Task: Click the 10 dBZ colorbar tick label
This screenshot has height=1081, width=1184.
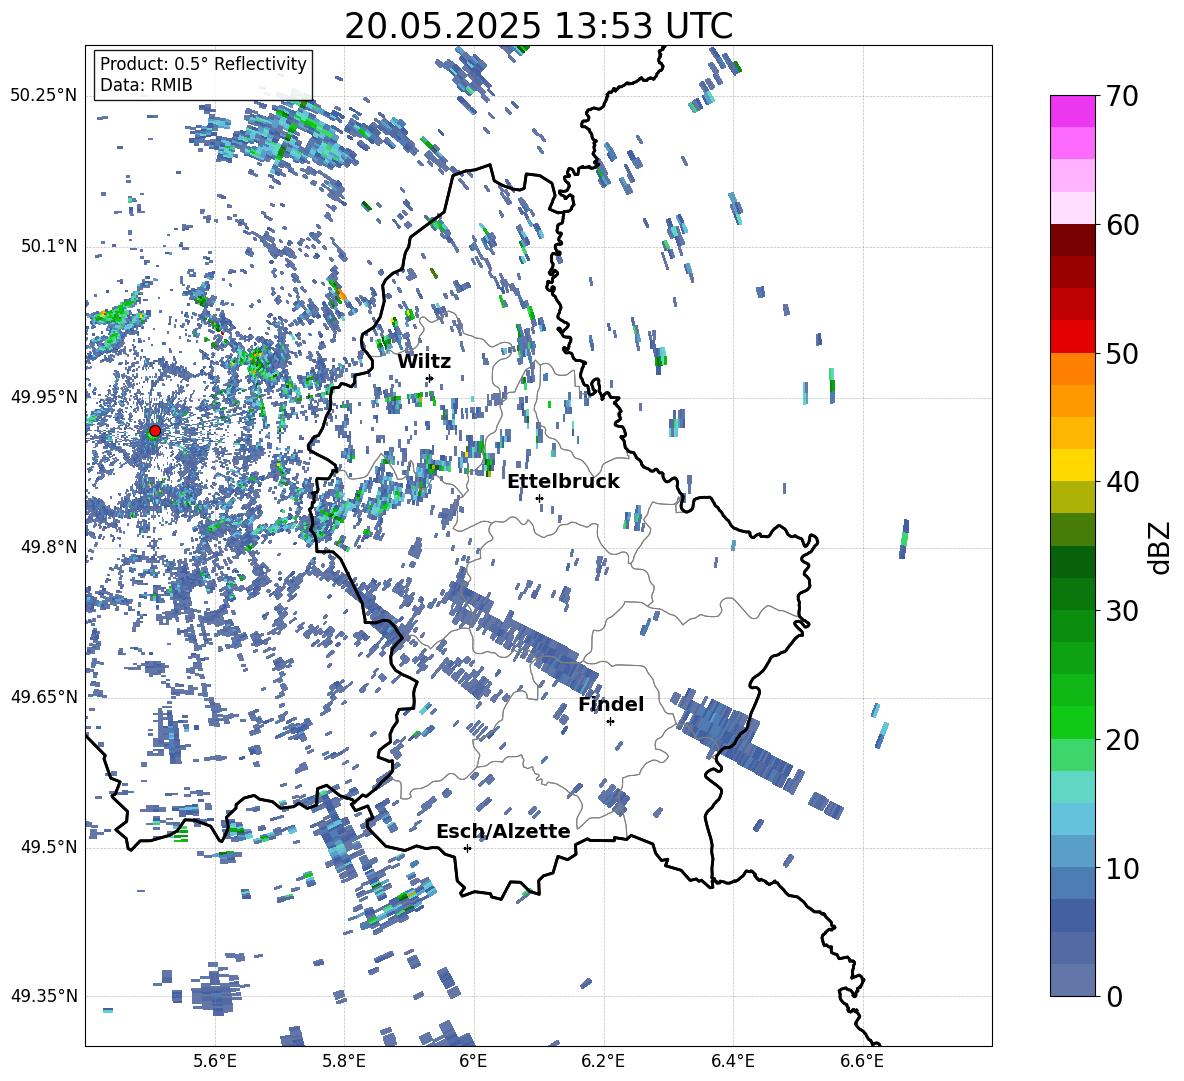Action: click(x=1121, y=868)
